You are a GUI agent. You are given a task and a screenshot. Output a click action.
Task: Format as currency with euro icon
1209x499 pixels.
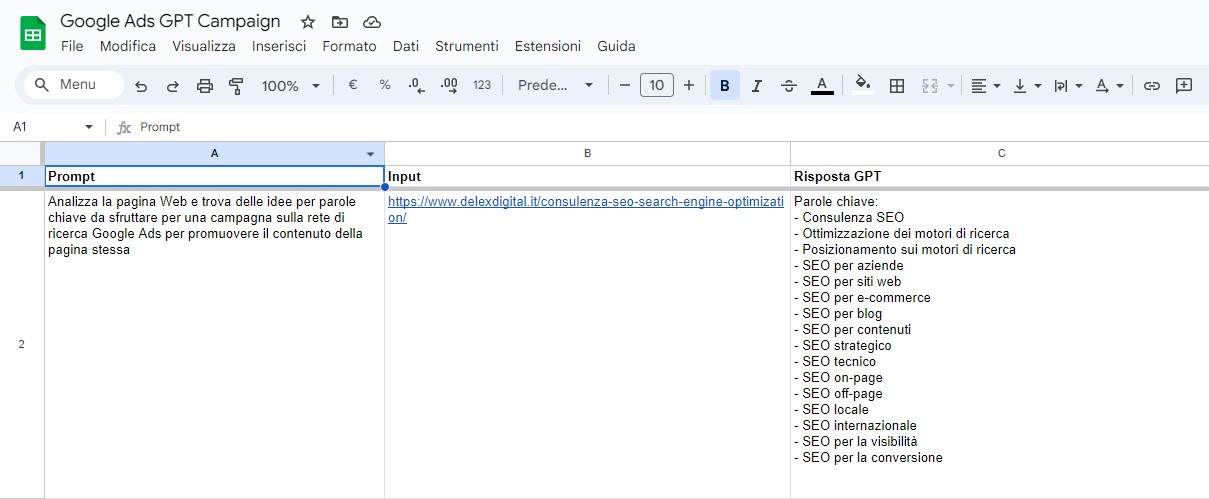coord(353,86)
